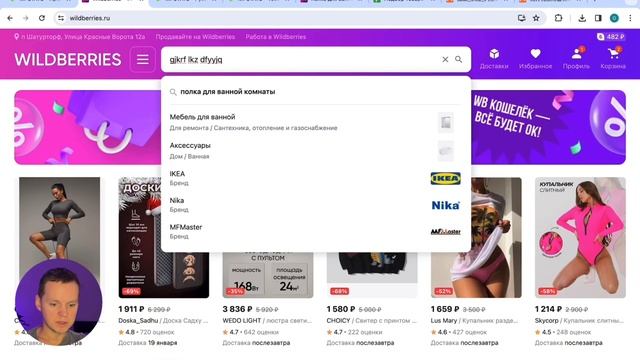Clear search text with X icon

[x=445, y=60]
